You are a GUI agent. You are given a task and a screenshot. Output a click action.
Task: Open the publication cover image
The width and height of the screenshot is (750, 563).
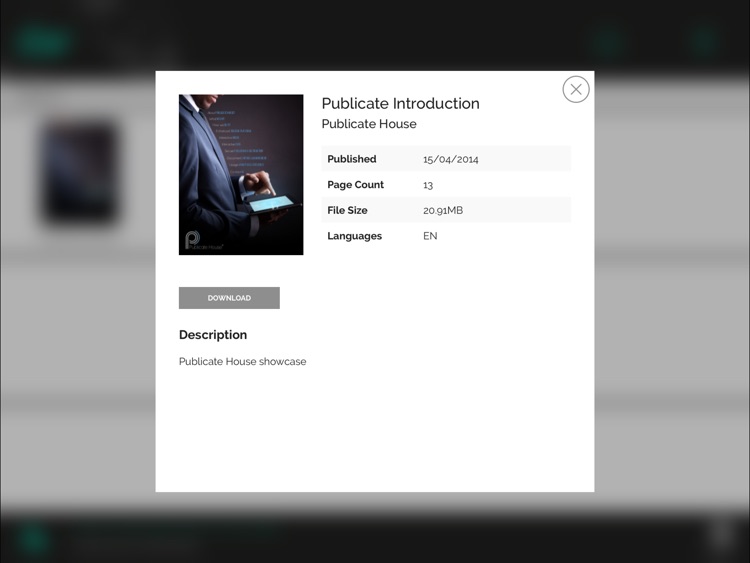[241, 175]
